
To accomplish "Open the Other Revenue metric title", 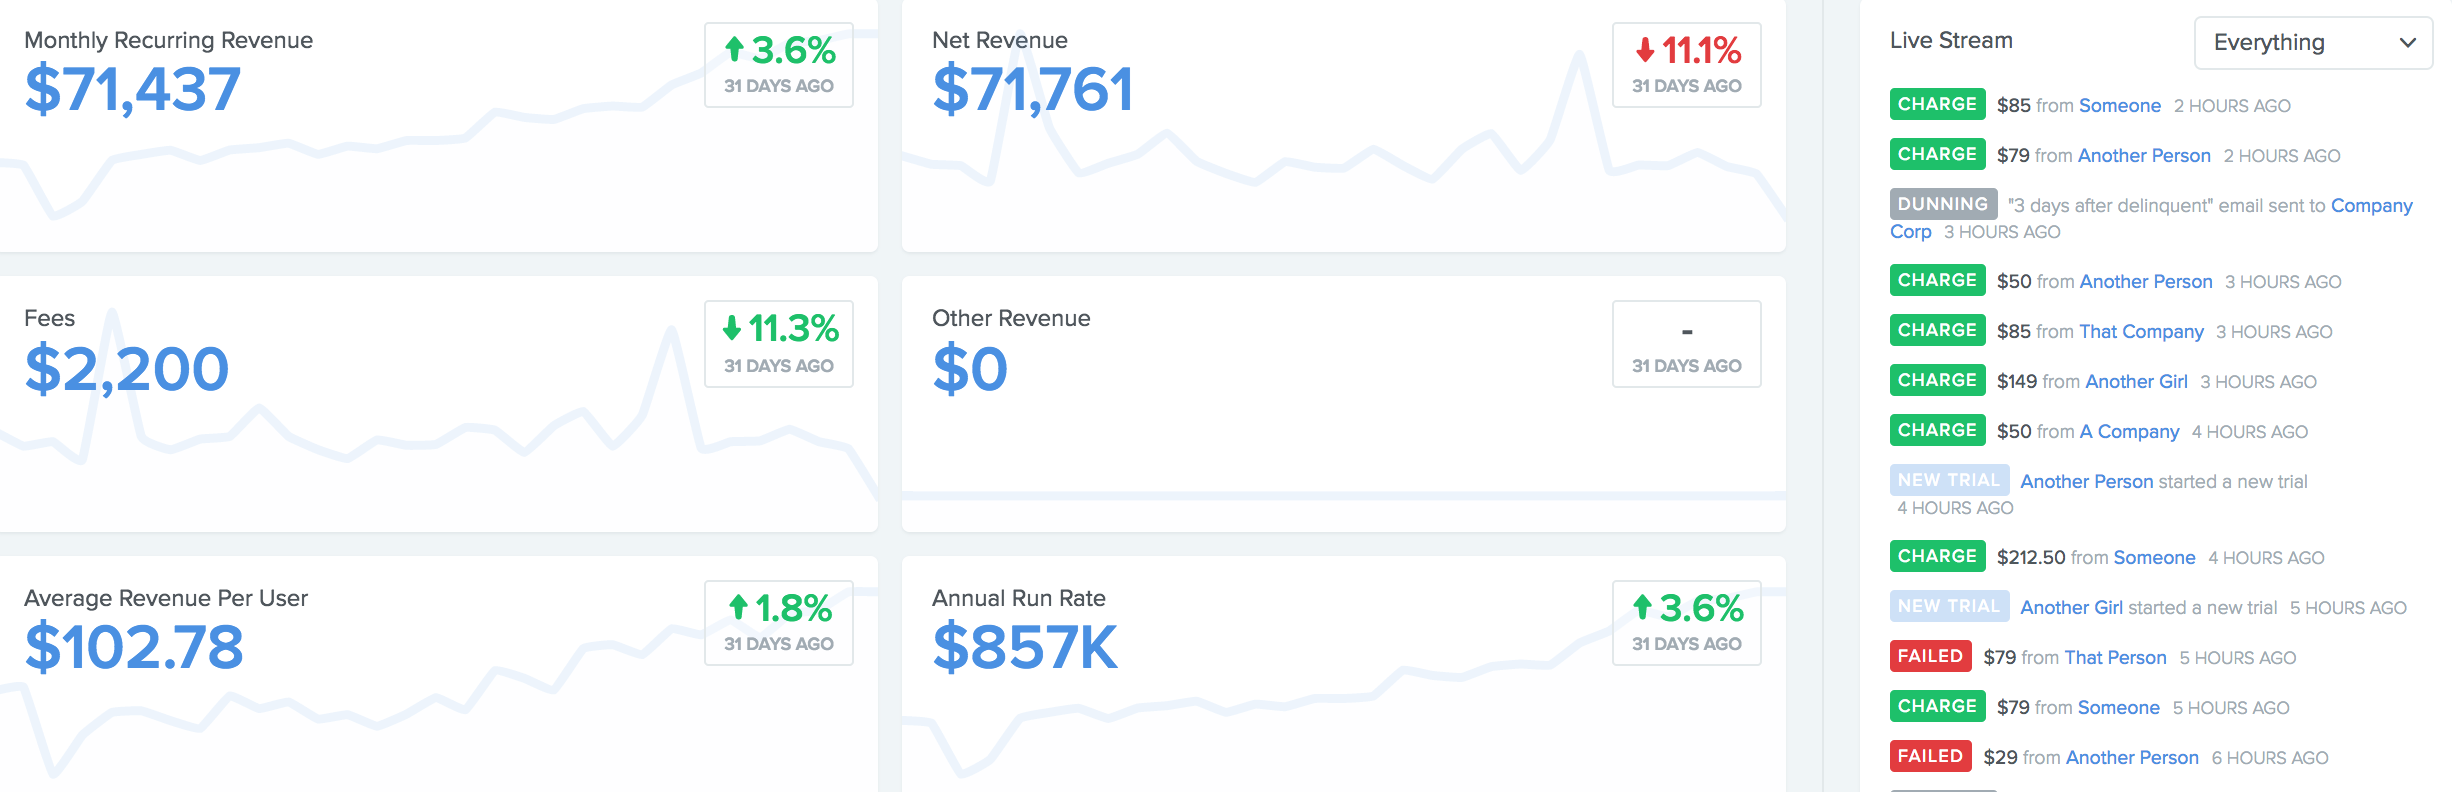I will (x=1011, y=318).
